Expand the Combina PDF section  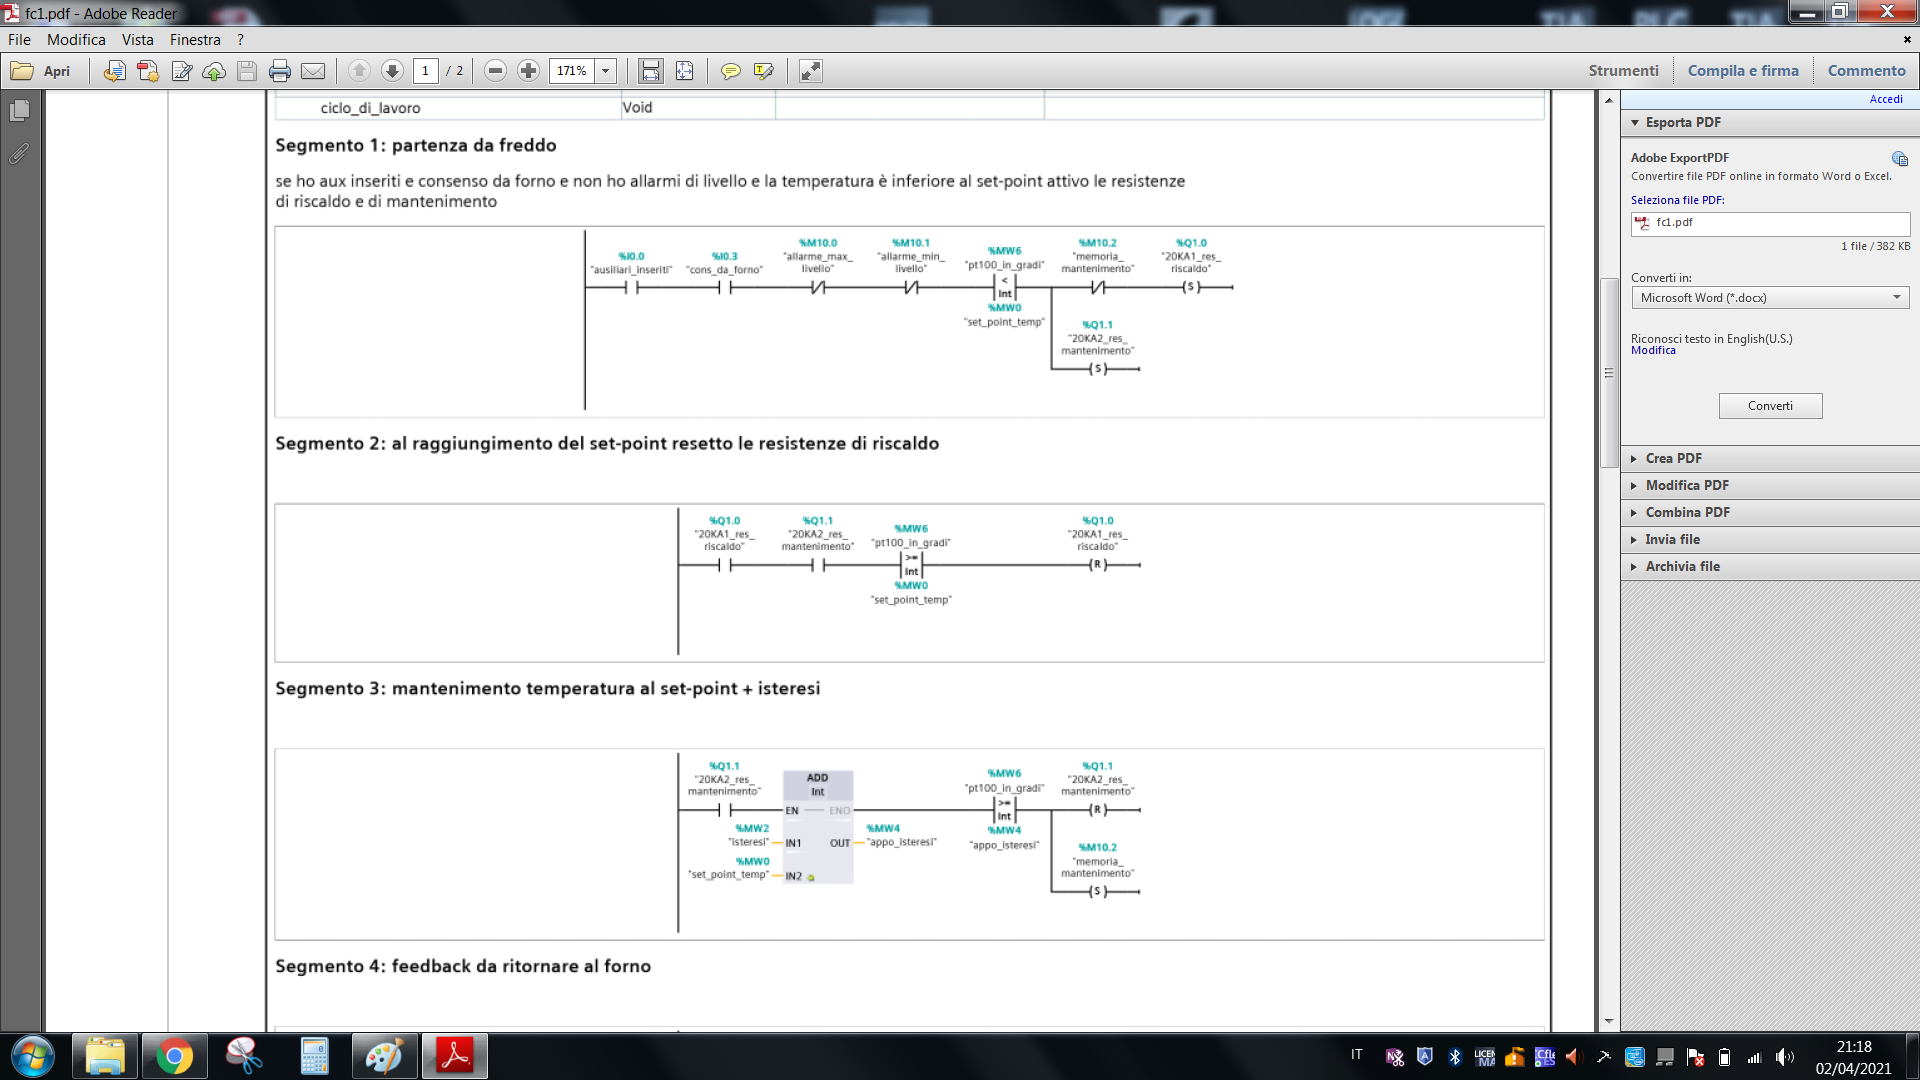pos(1687,512)
